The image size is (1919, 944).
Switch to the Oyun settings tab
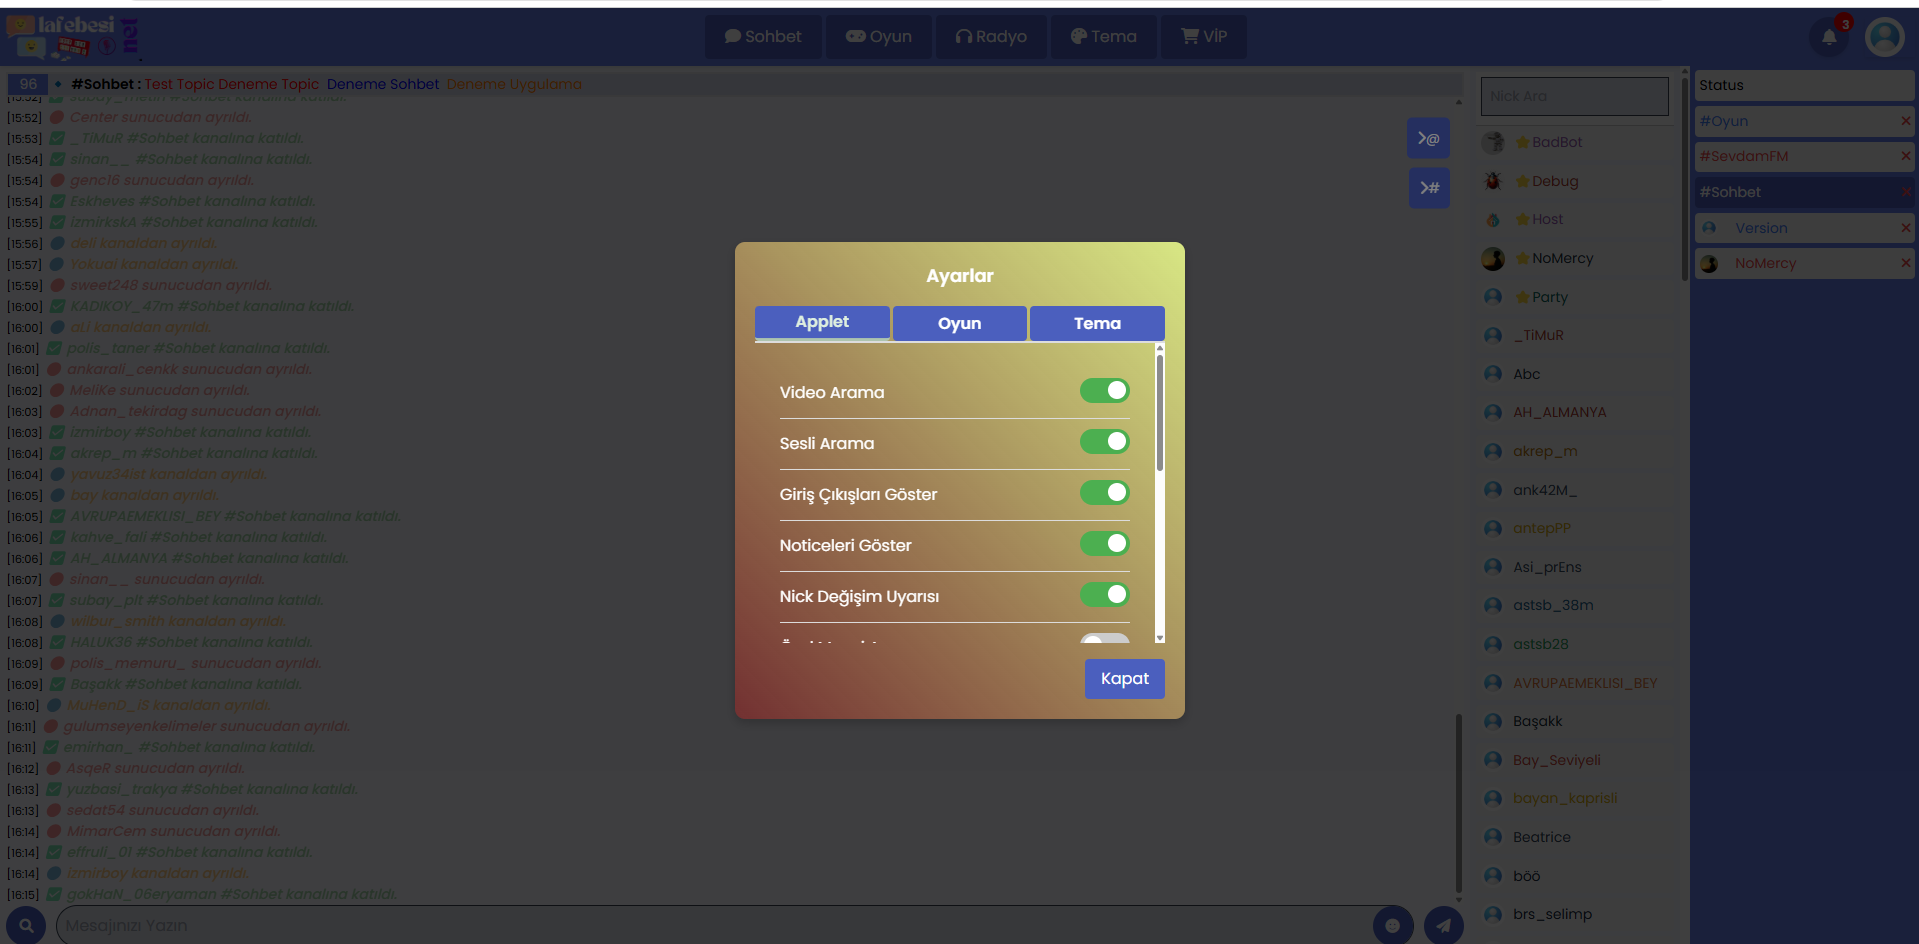pyautogui.click(x=959, y=323)
